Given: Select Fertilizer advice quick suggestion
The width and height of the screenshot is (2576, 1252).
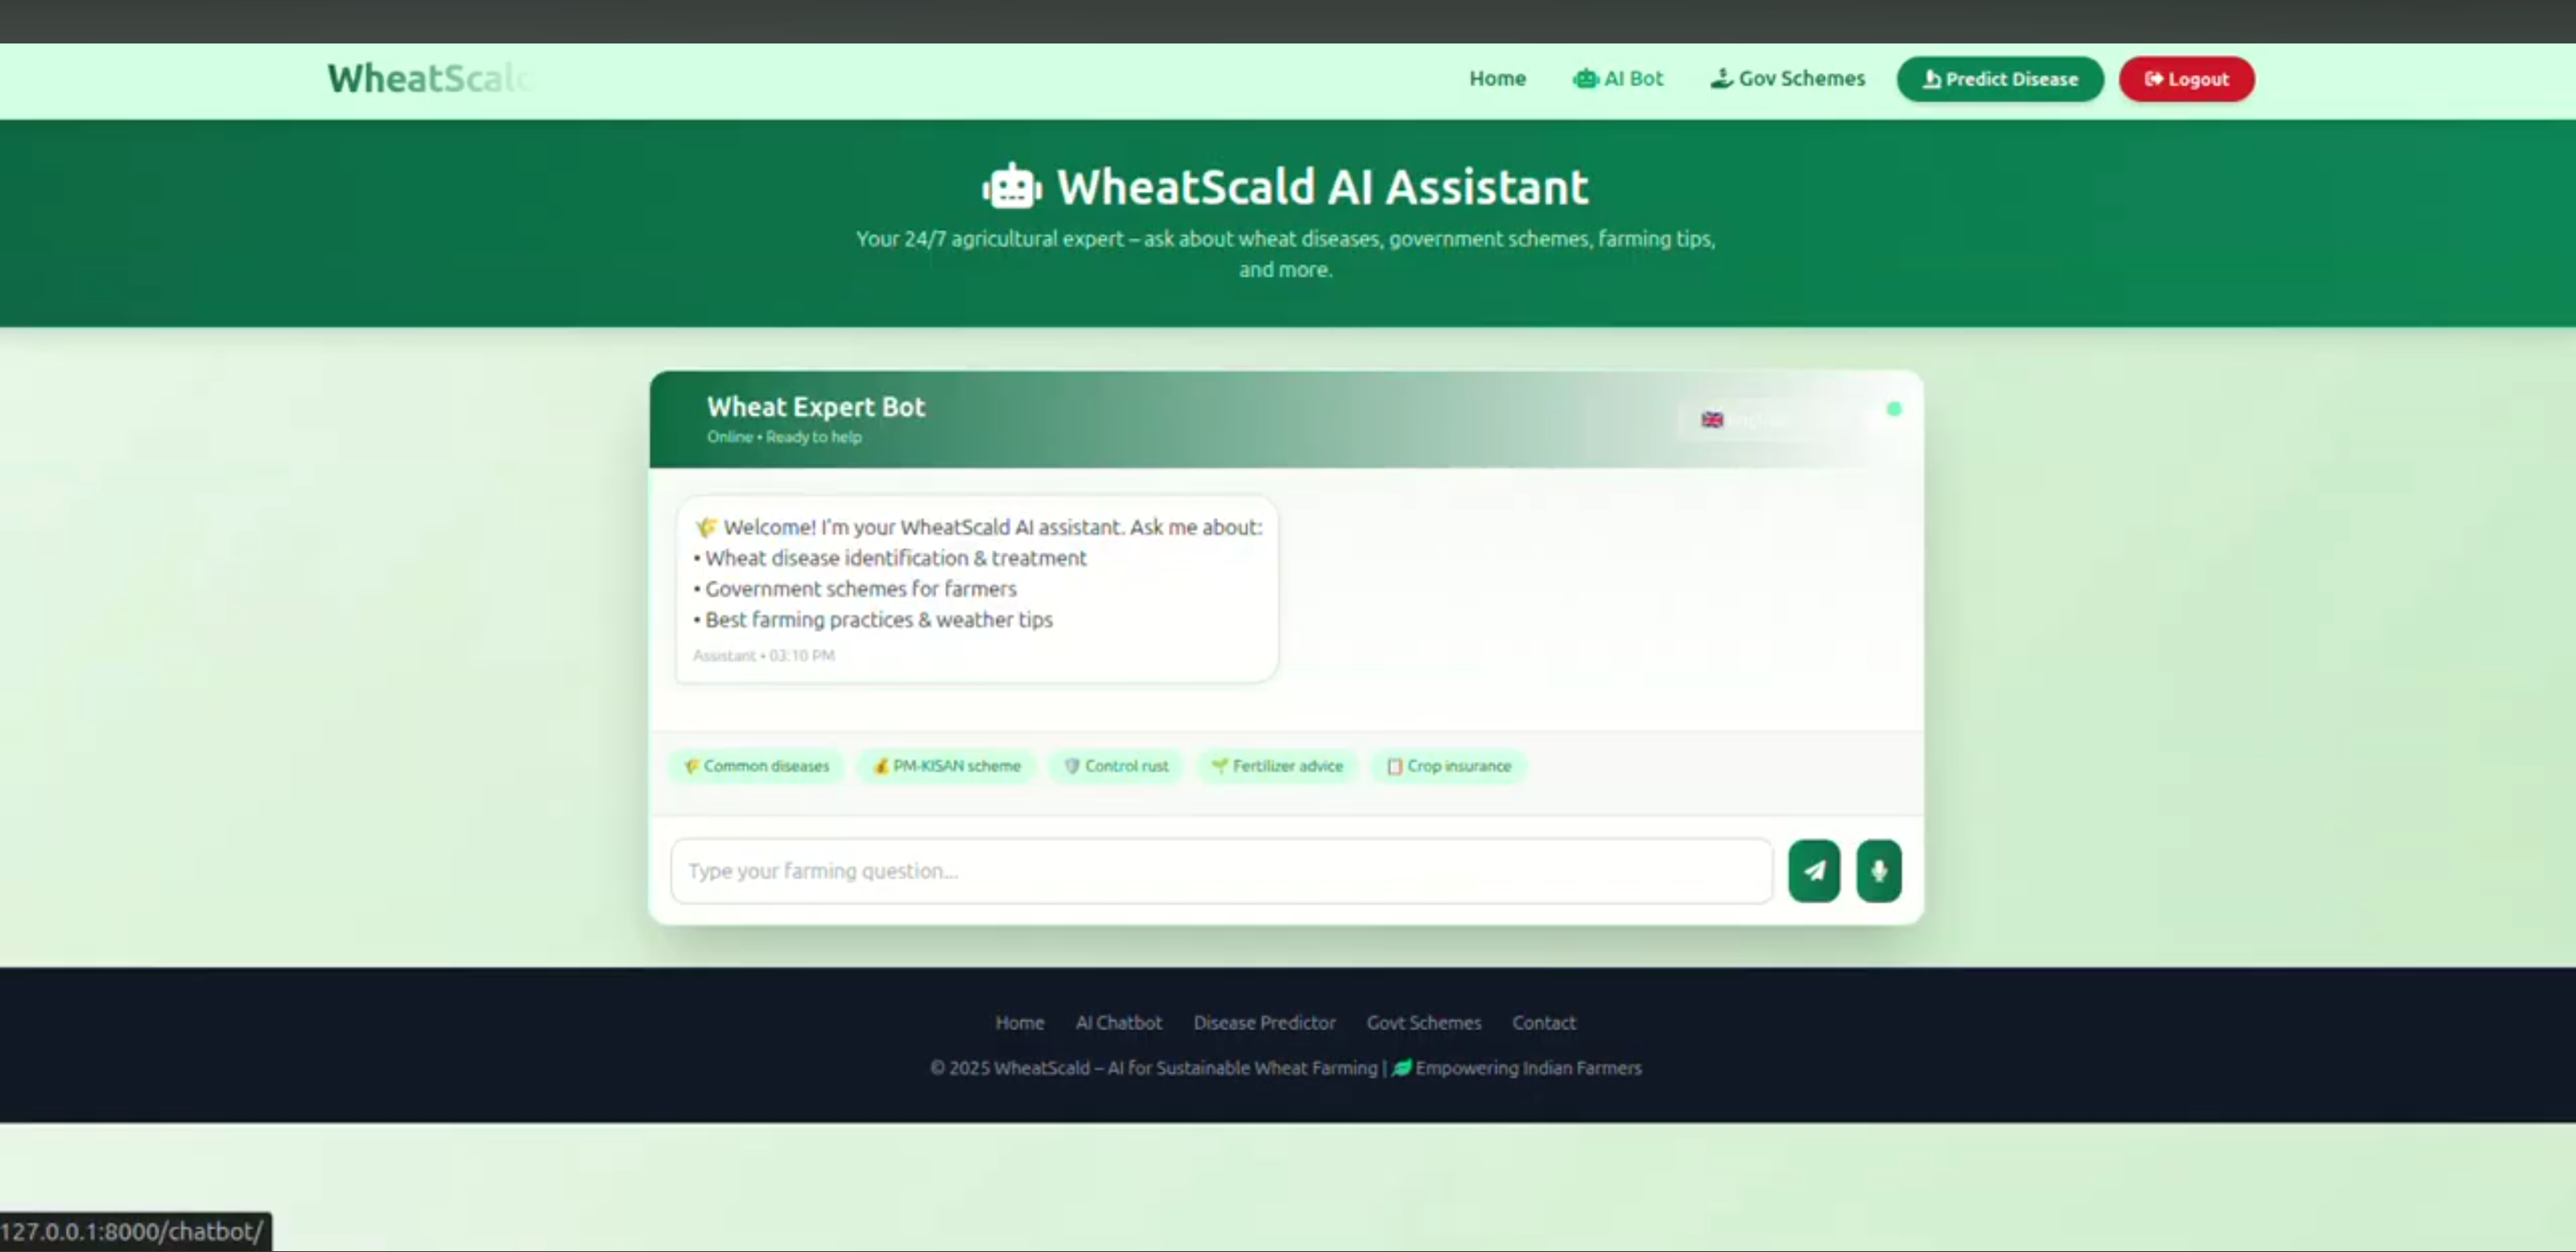Looking at the screenshot, I should (1277, 766).
